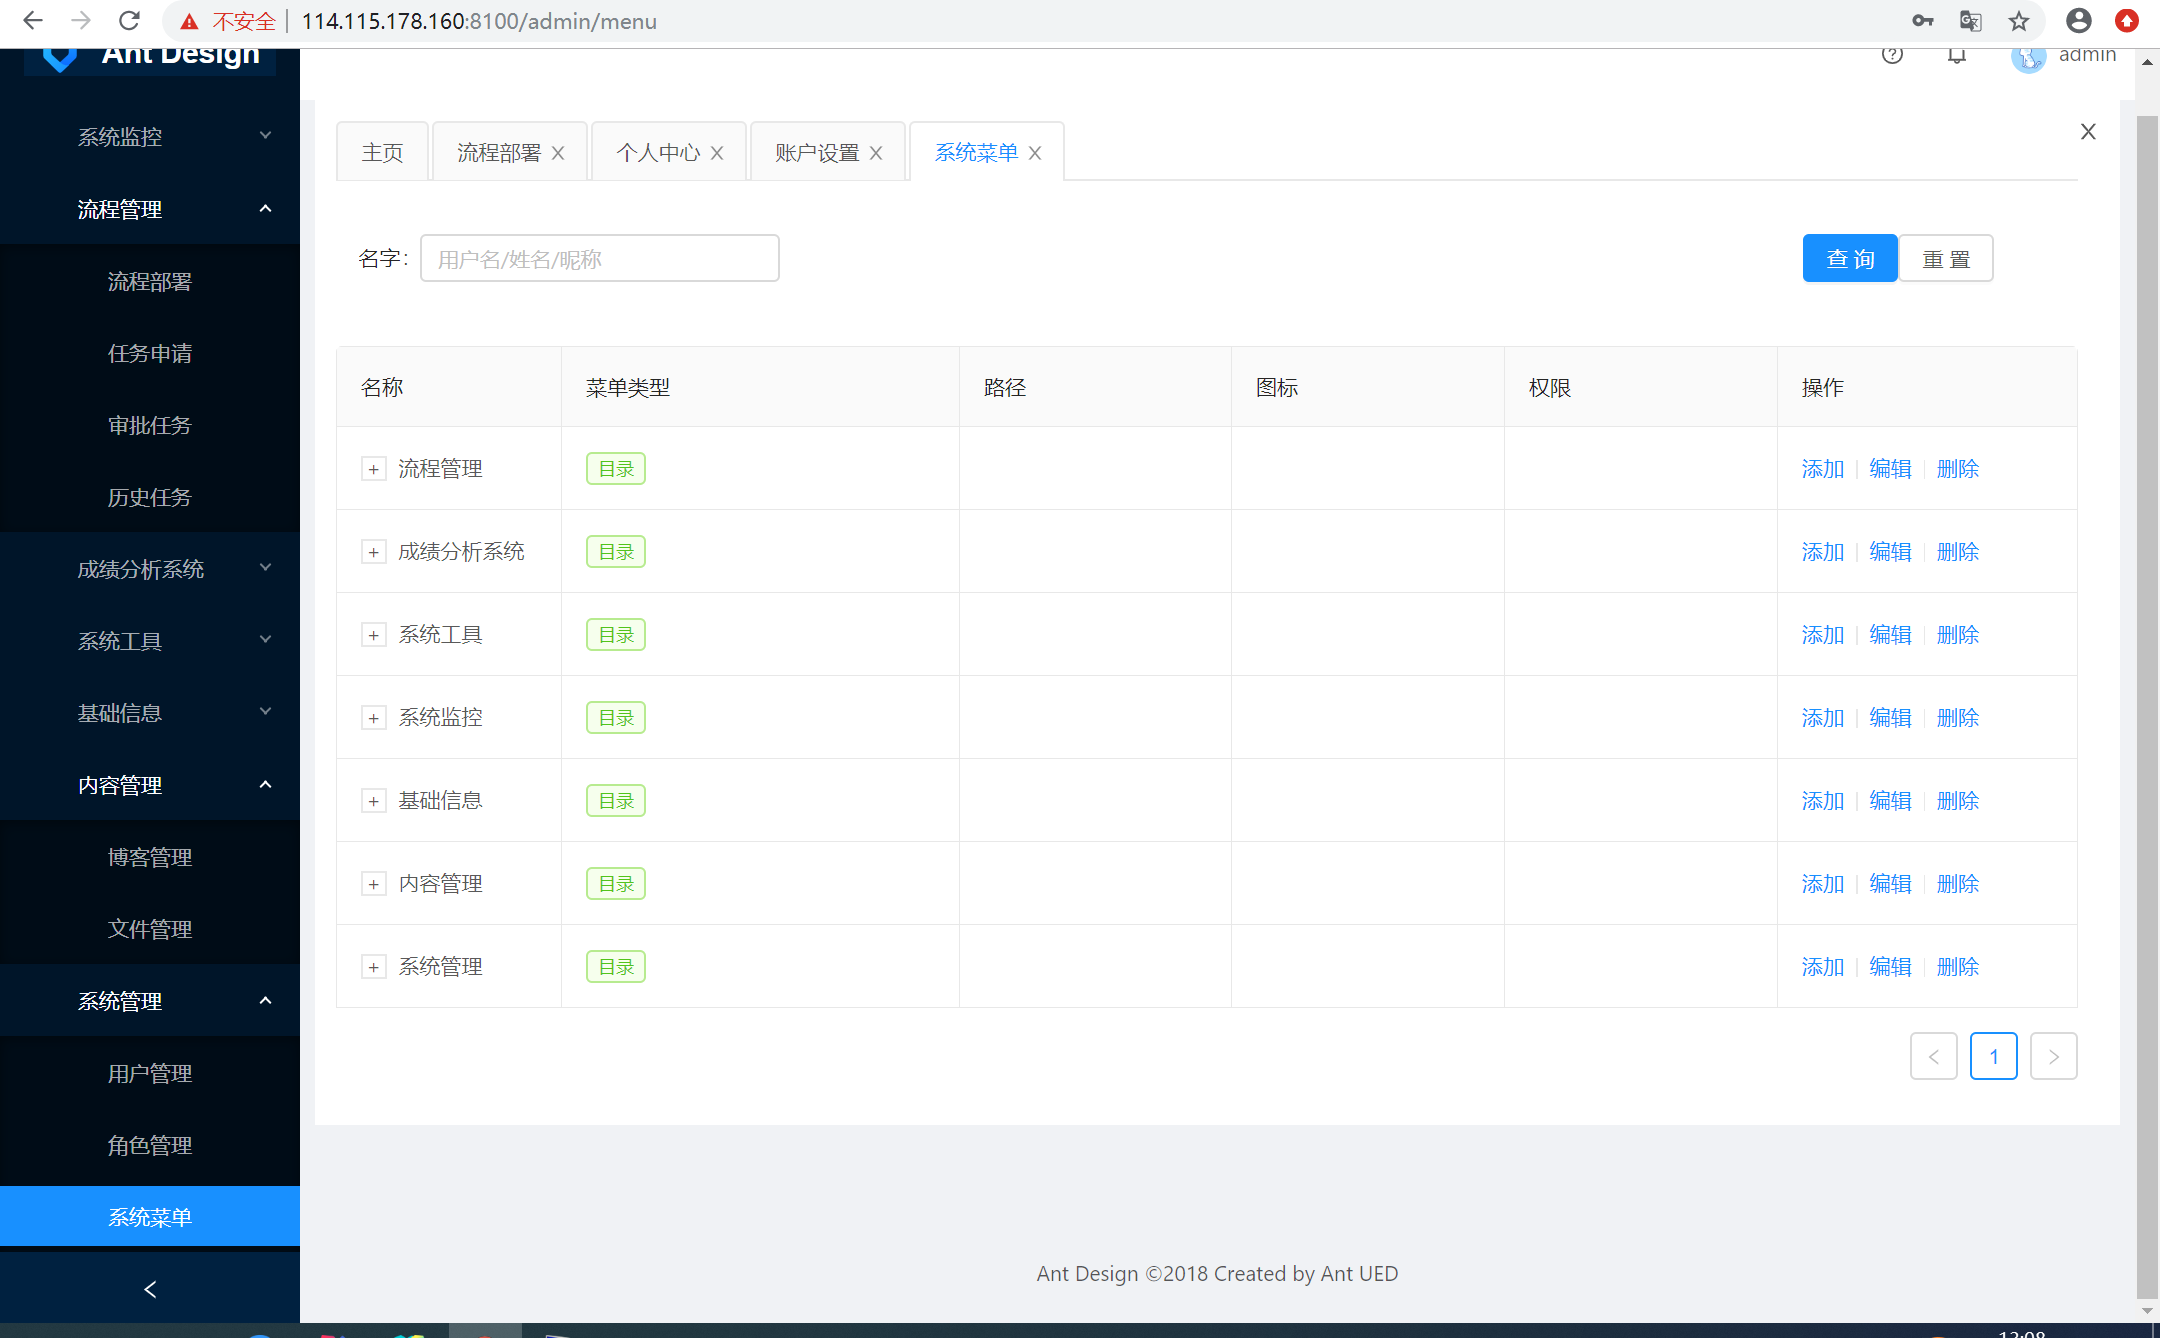Close the 账户设置 tab X icon
The height and width of the screenshot is (1338, 2160).
(876, 153)
